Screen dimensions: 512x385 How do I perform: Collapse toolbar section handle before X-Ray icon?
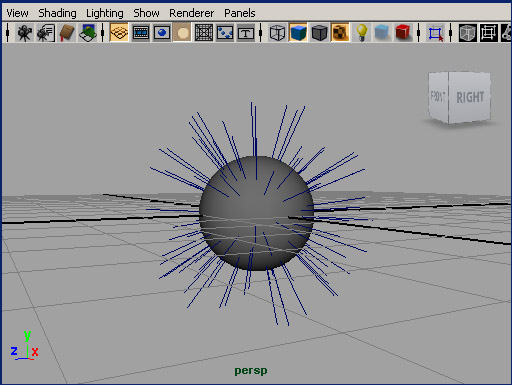coord(451,33)
